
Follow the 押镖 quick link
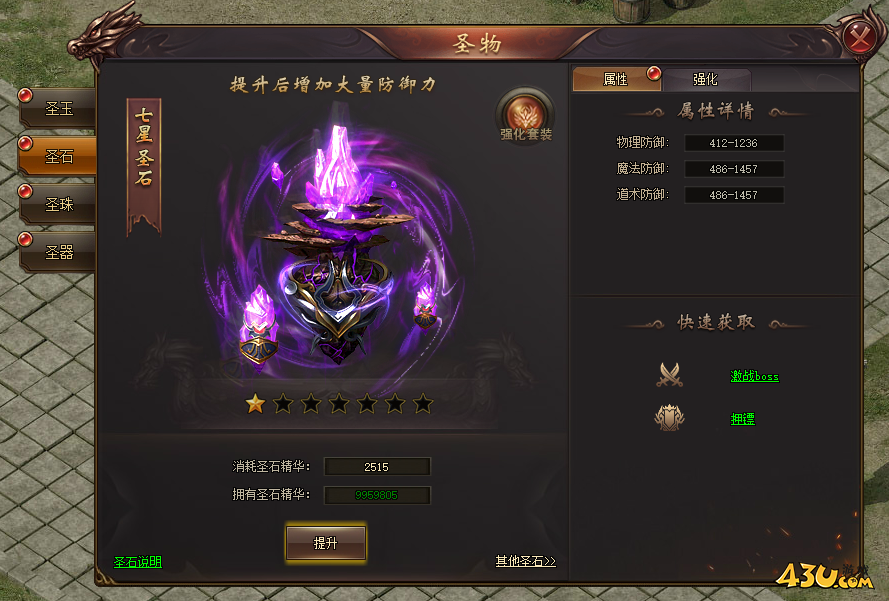click(743, 419)
